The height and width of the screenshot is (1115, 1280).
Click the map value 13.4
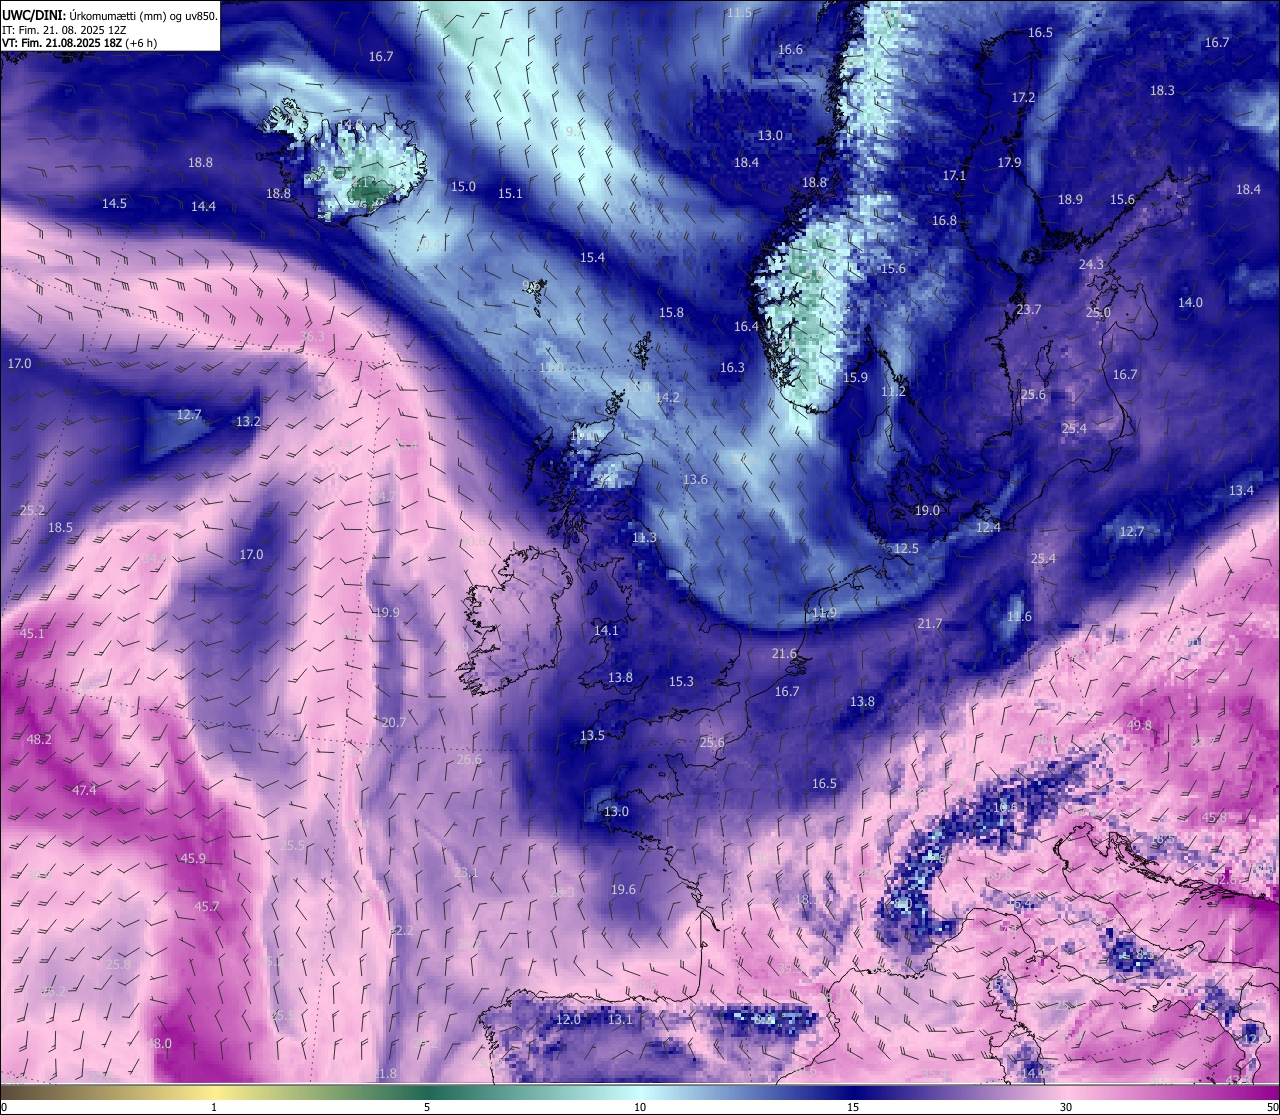(1241, 491)
